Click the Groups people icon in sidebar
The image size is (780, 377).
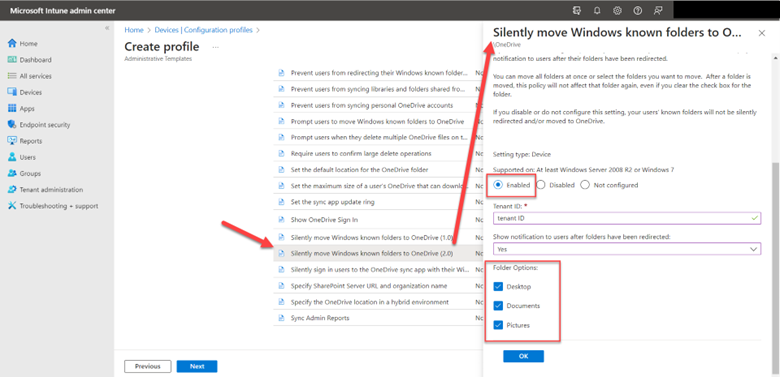12,174
